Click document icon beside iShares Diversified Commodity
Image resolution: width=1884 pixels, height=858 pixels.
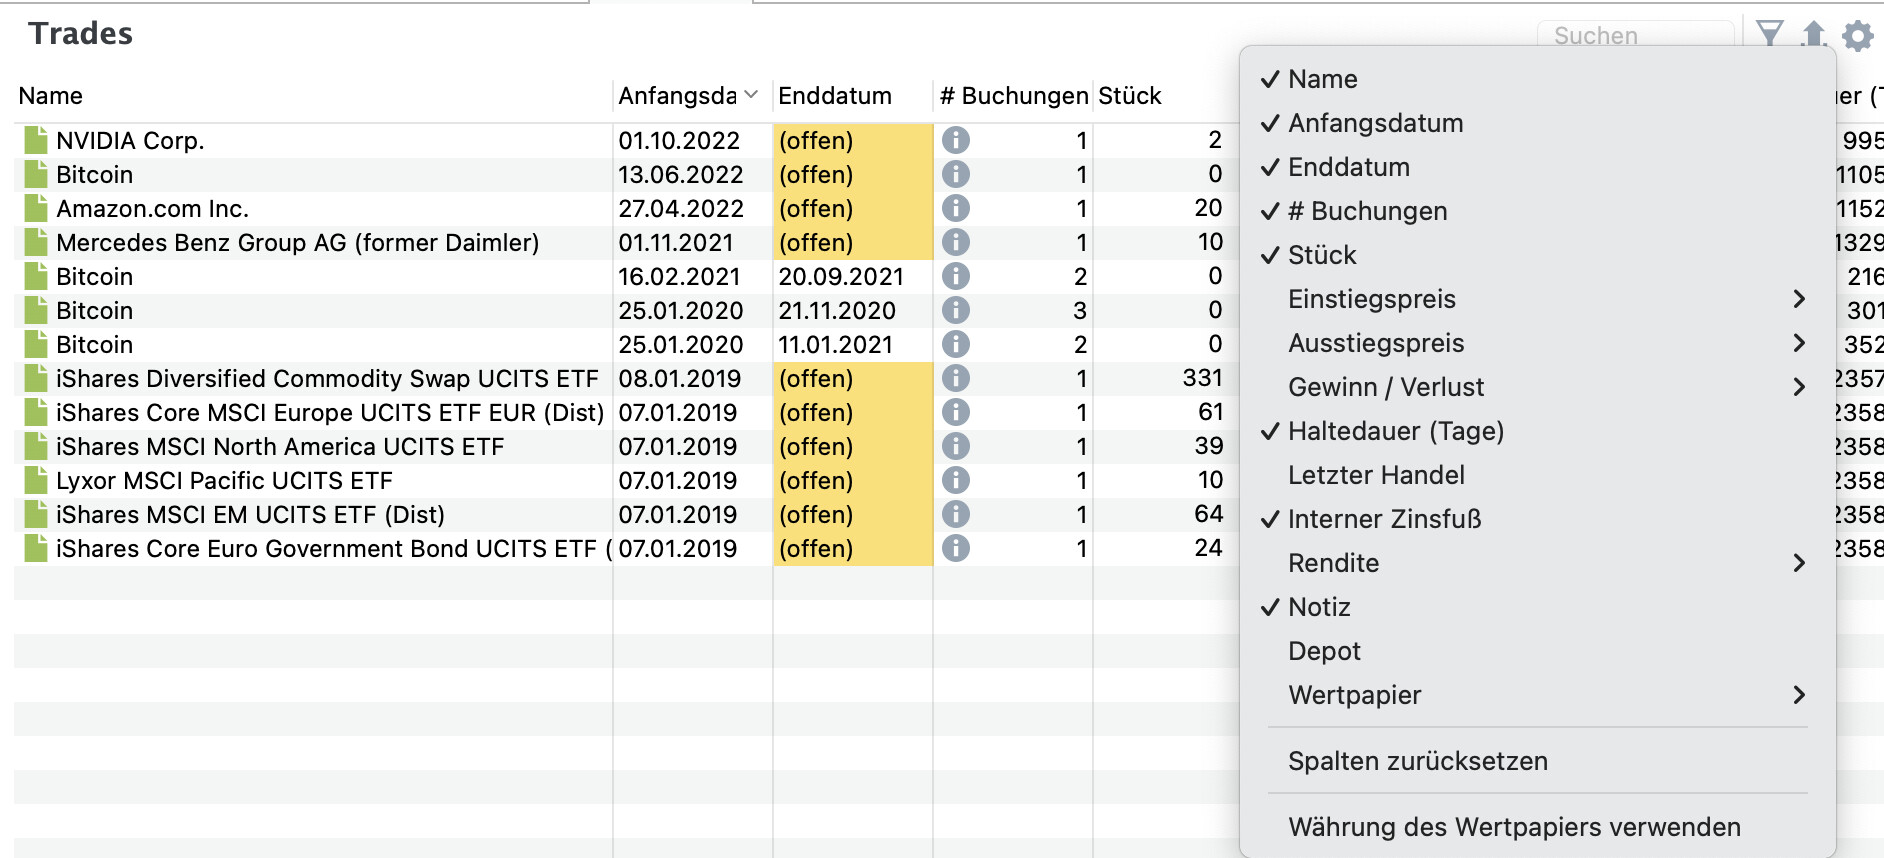tap(36, 378)
